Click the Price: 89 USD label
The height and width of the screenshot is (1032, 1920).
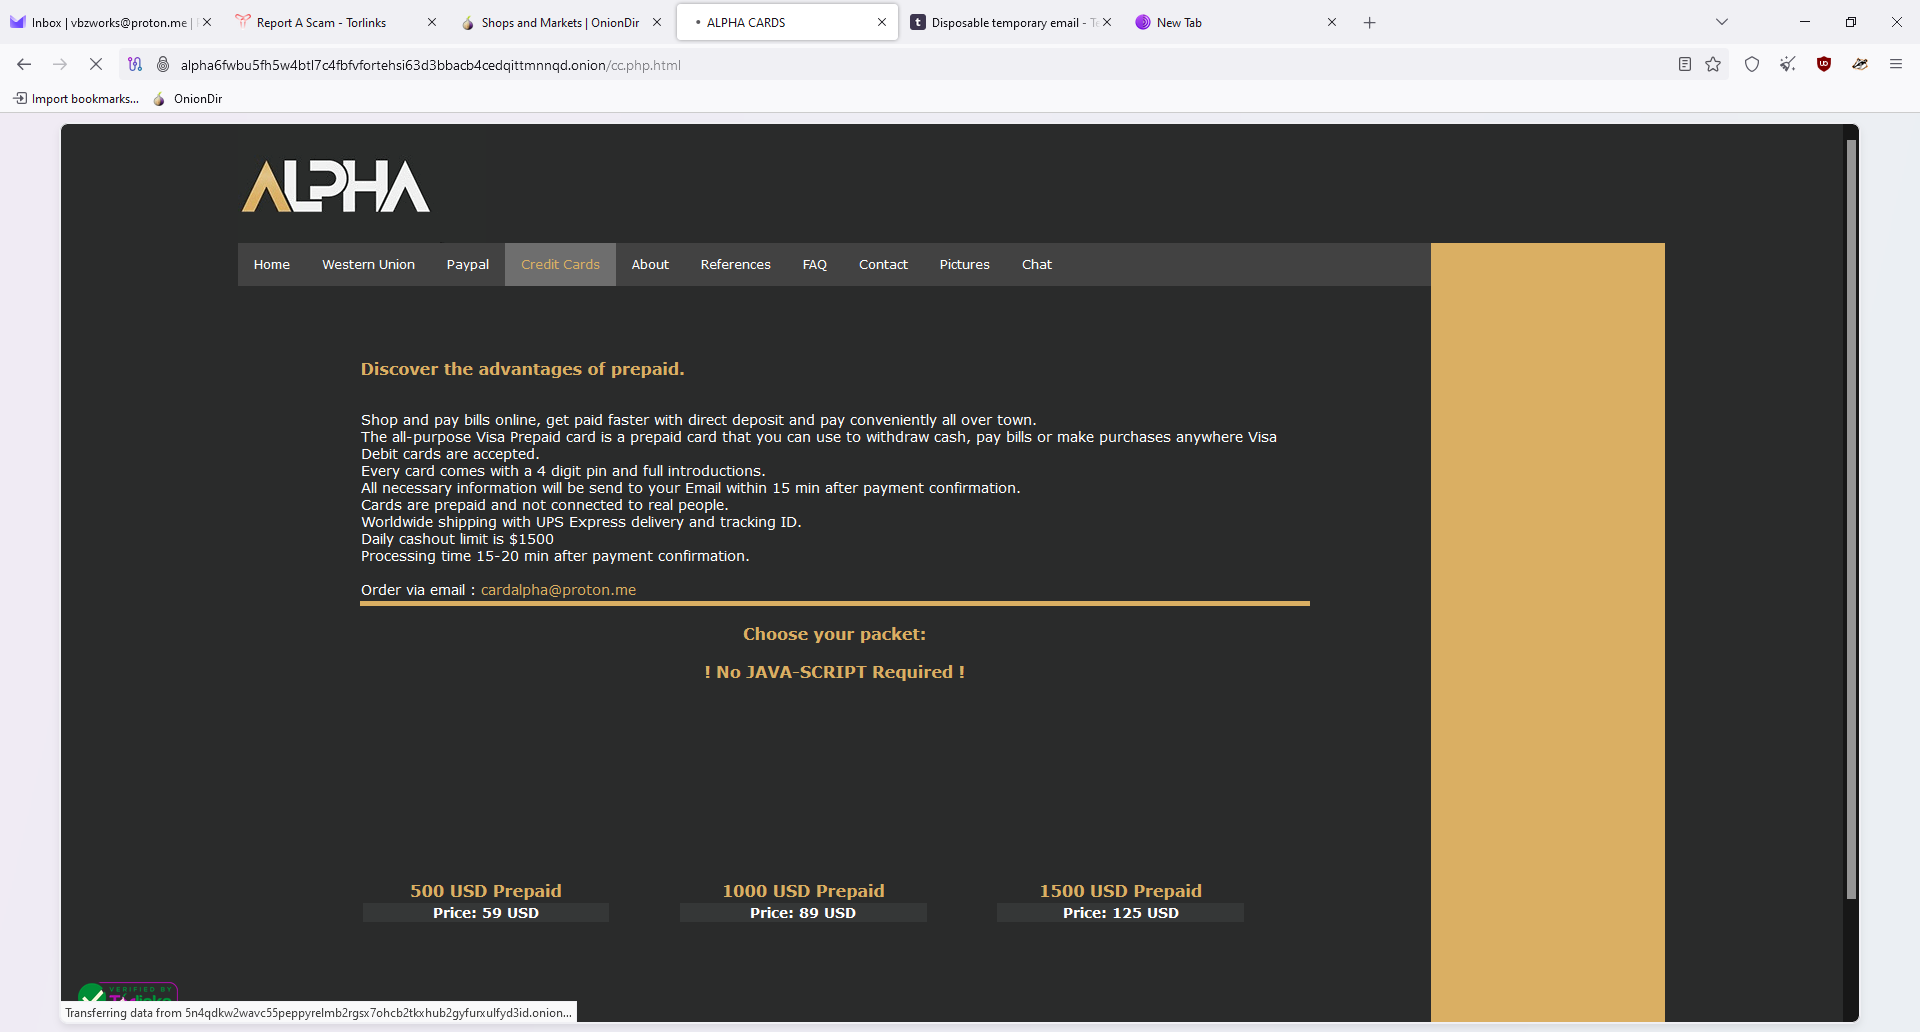pyautogui.click(x=803, y=913)
